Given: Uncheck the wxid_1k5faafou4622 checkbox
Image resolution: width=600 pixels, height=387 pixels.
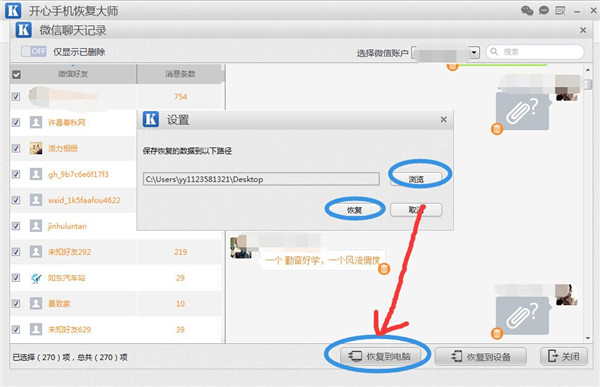Looking at the screenshot, I should pos(16,200).
